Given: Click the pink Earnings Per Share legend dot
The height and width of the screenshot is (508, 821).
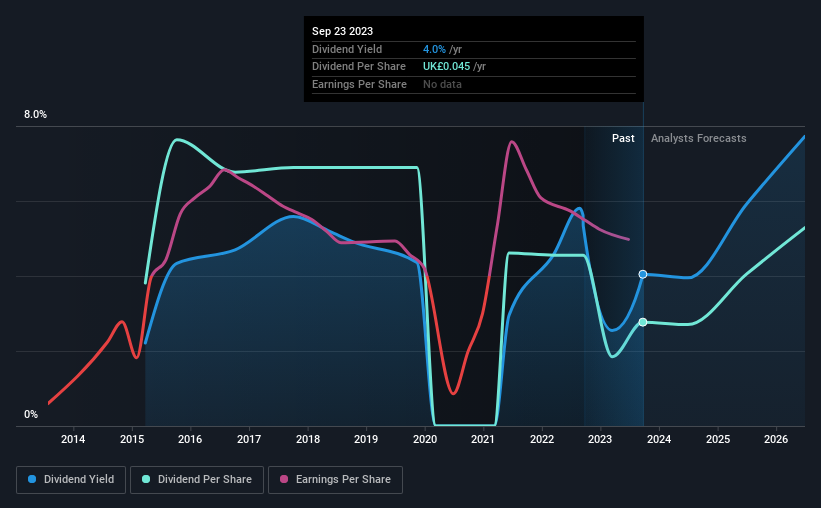Looking at the screenshot, I should [284, 479].
